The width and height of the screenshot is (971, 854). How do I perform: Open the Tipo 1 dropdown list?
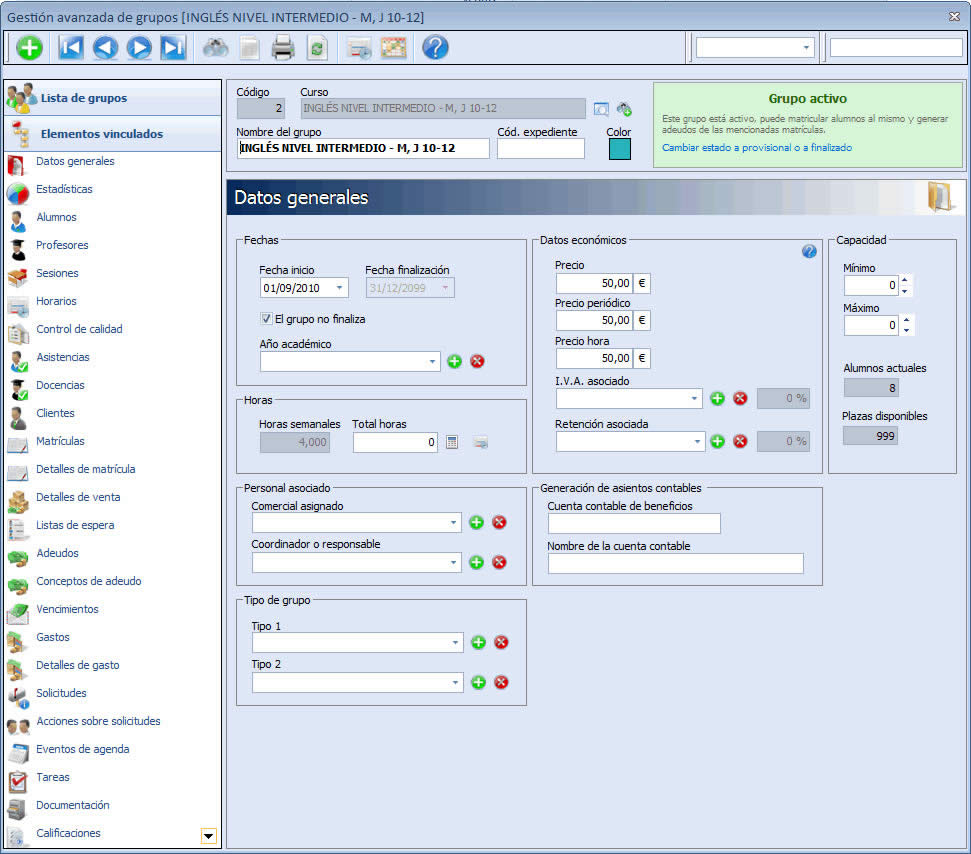click(455, 642)
